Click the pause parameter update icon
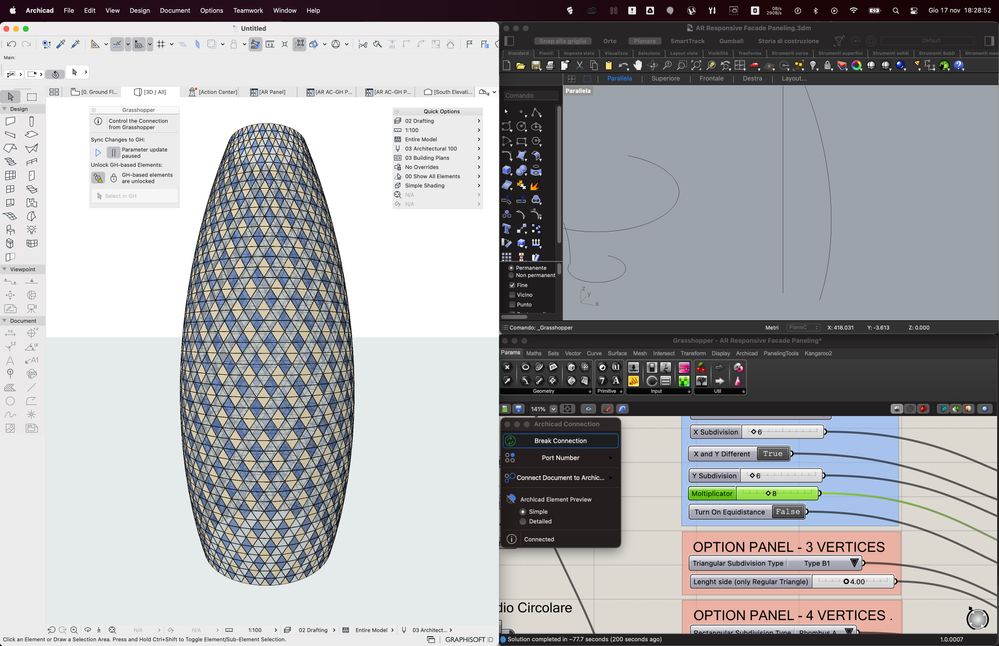Image resolution: width=999 pixels, height=646 pixels. coord(113,153)
